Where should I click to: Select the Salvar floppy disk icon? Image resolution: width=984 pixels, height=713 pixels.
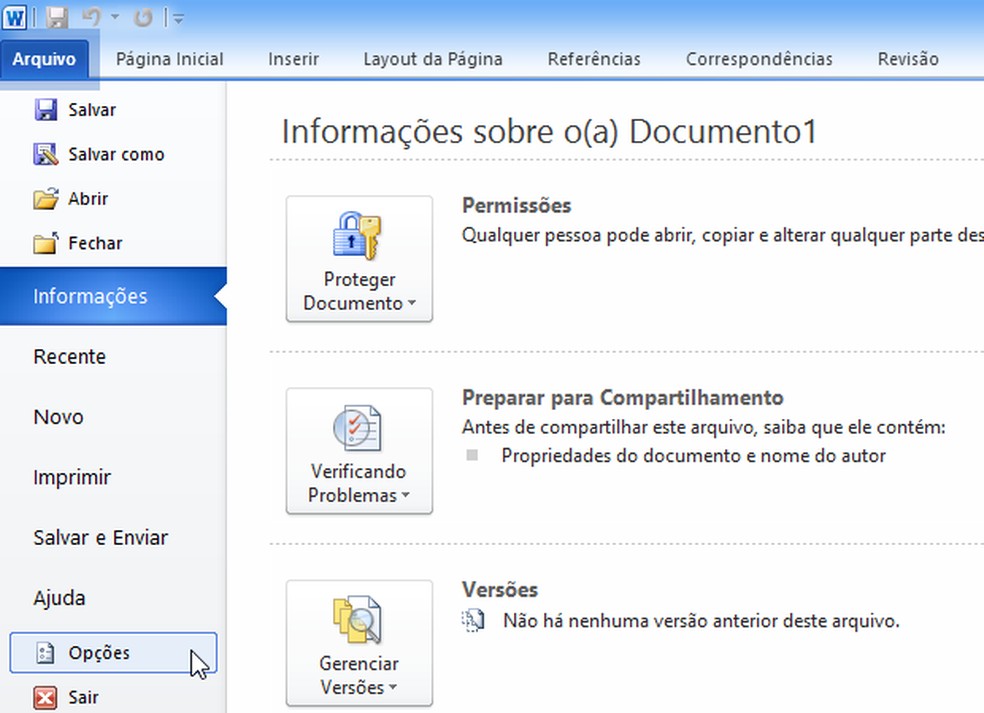point(48,109)
